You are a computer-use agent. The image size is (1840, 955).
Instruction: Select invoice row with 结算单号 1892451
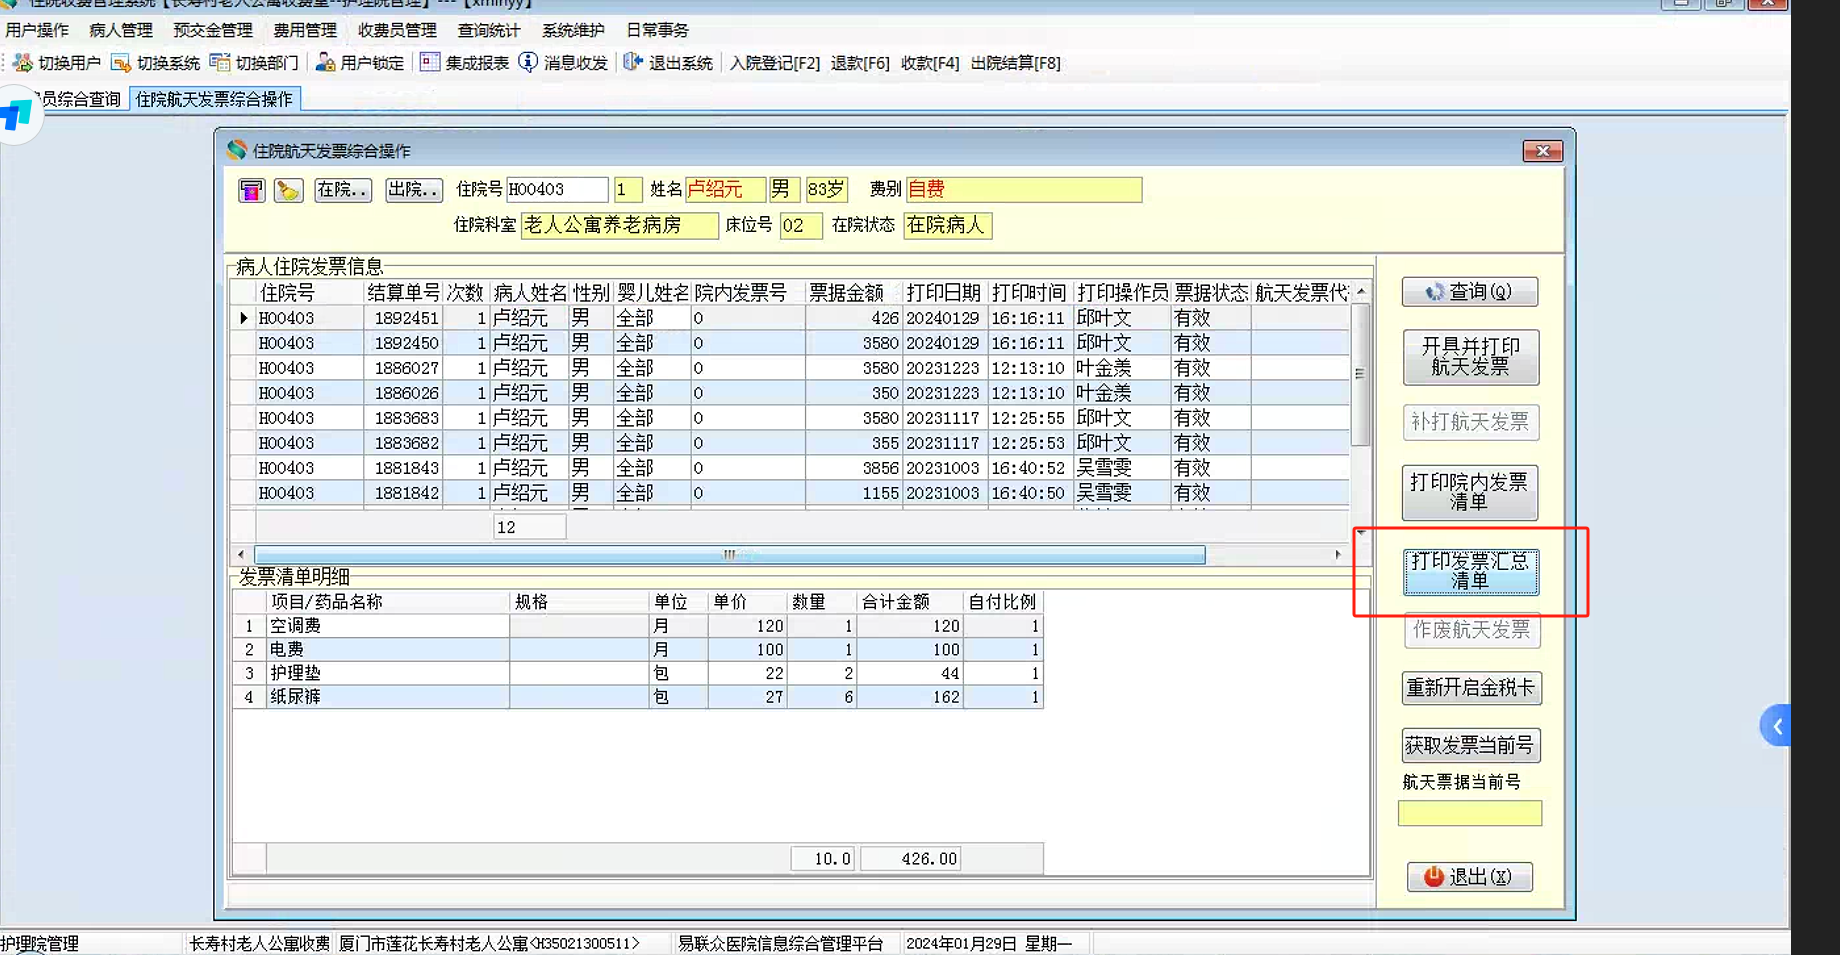click(790, 318)
